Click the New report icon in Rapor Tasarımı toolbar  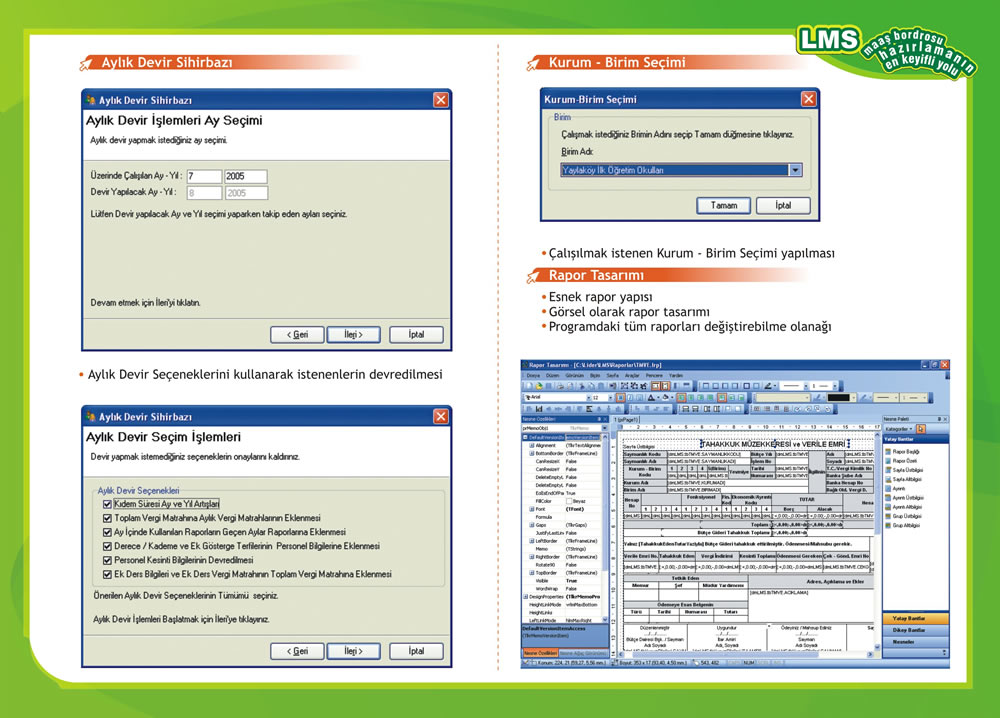[x=529, y=386]
